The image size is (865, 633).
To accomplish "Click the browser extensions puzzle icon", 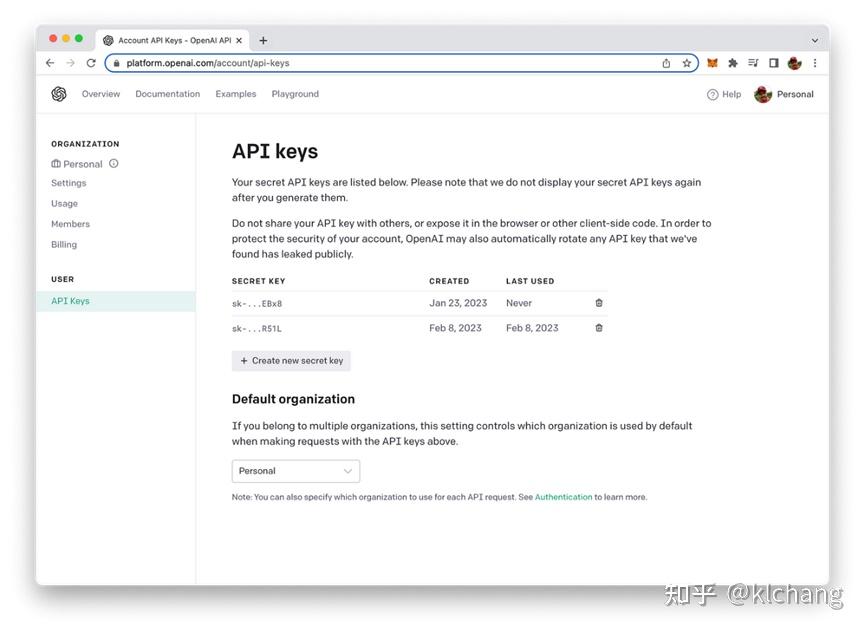I will 732,62.
